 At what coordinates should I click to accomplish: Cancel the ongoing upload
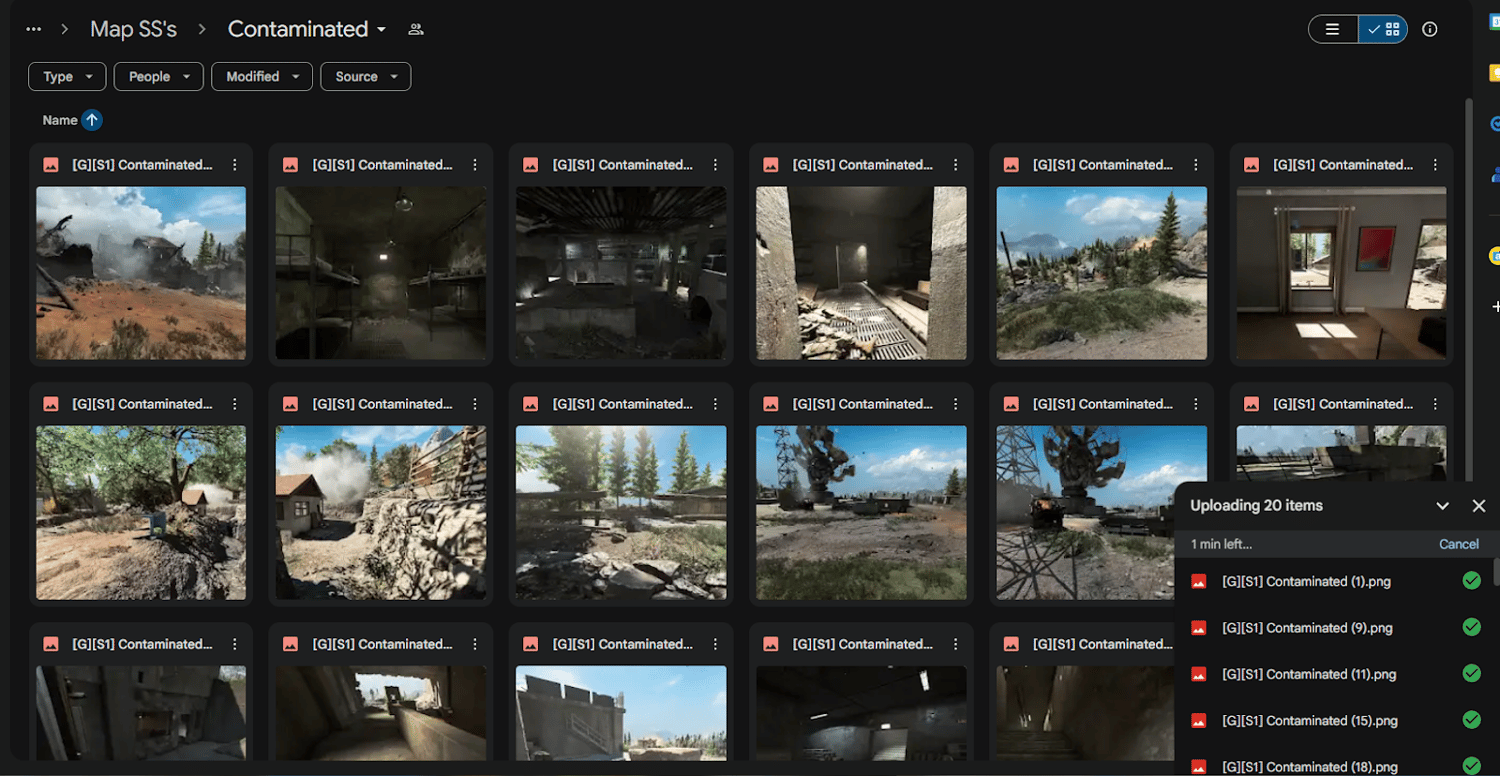(1459, 544)
